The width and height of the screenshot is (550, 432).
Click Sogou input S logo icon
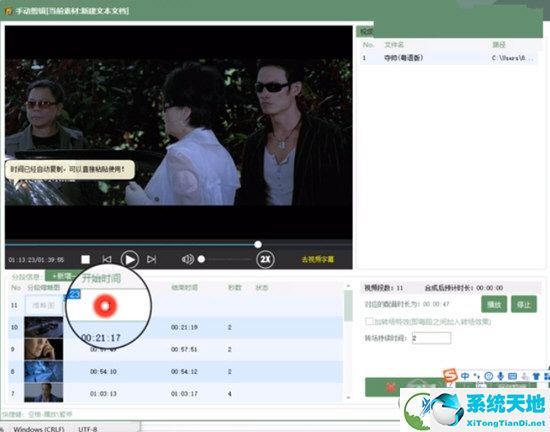click(x=450, y=376)
